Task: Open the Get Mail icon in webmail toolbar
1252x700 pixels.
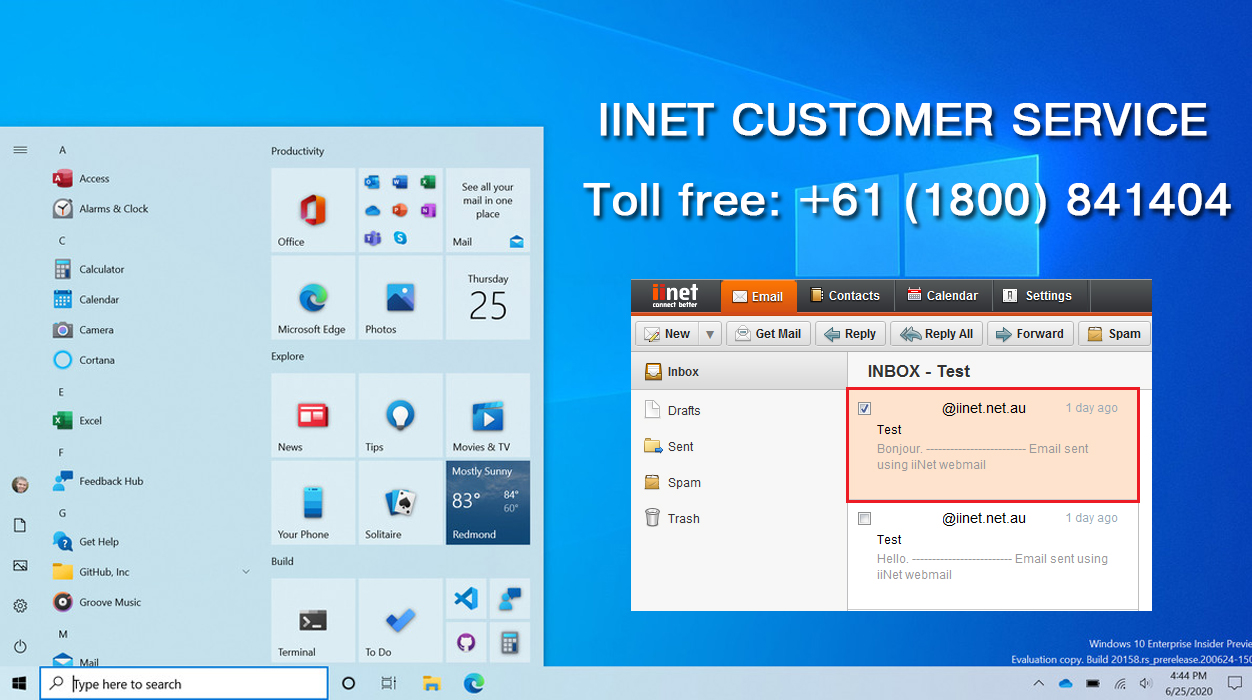Action: tap(768, 333)
